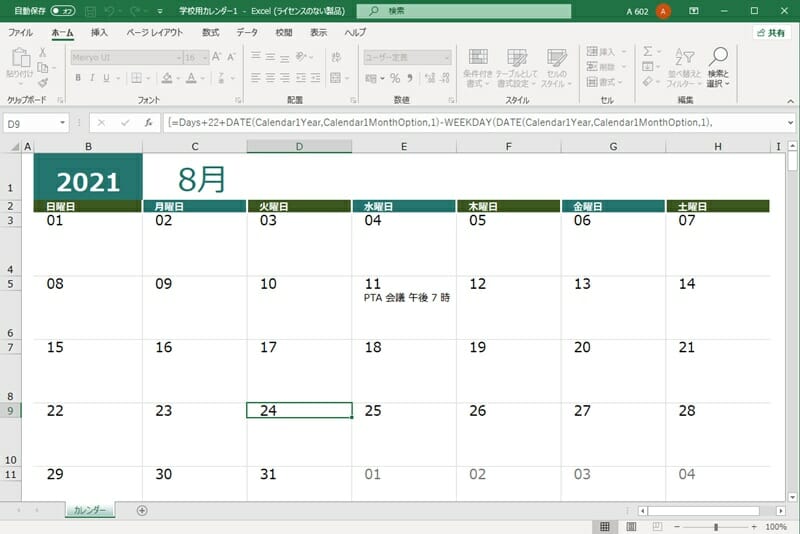
Task: Toggle italic formatting with the I button
Action: pyautogui.click(x=92, y=78)
